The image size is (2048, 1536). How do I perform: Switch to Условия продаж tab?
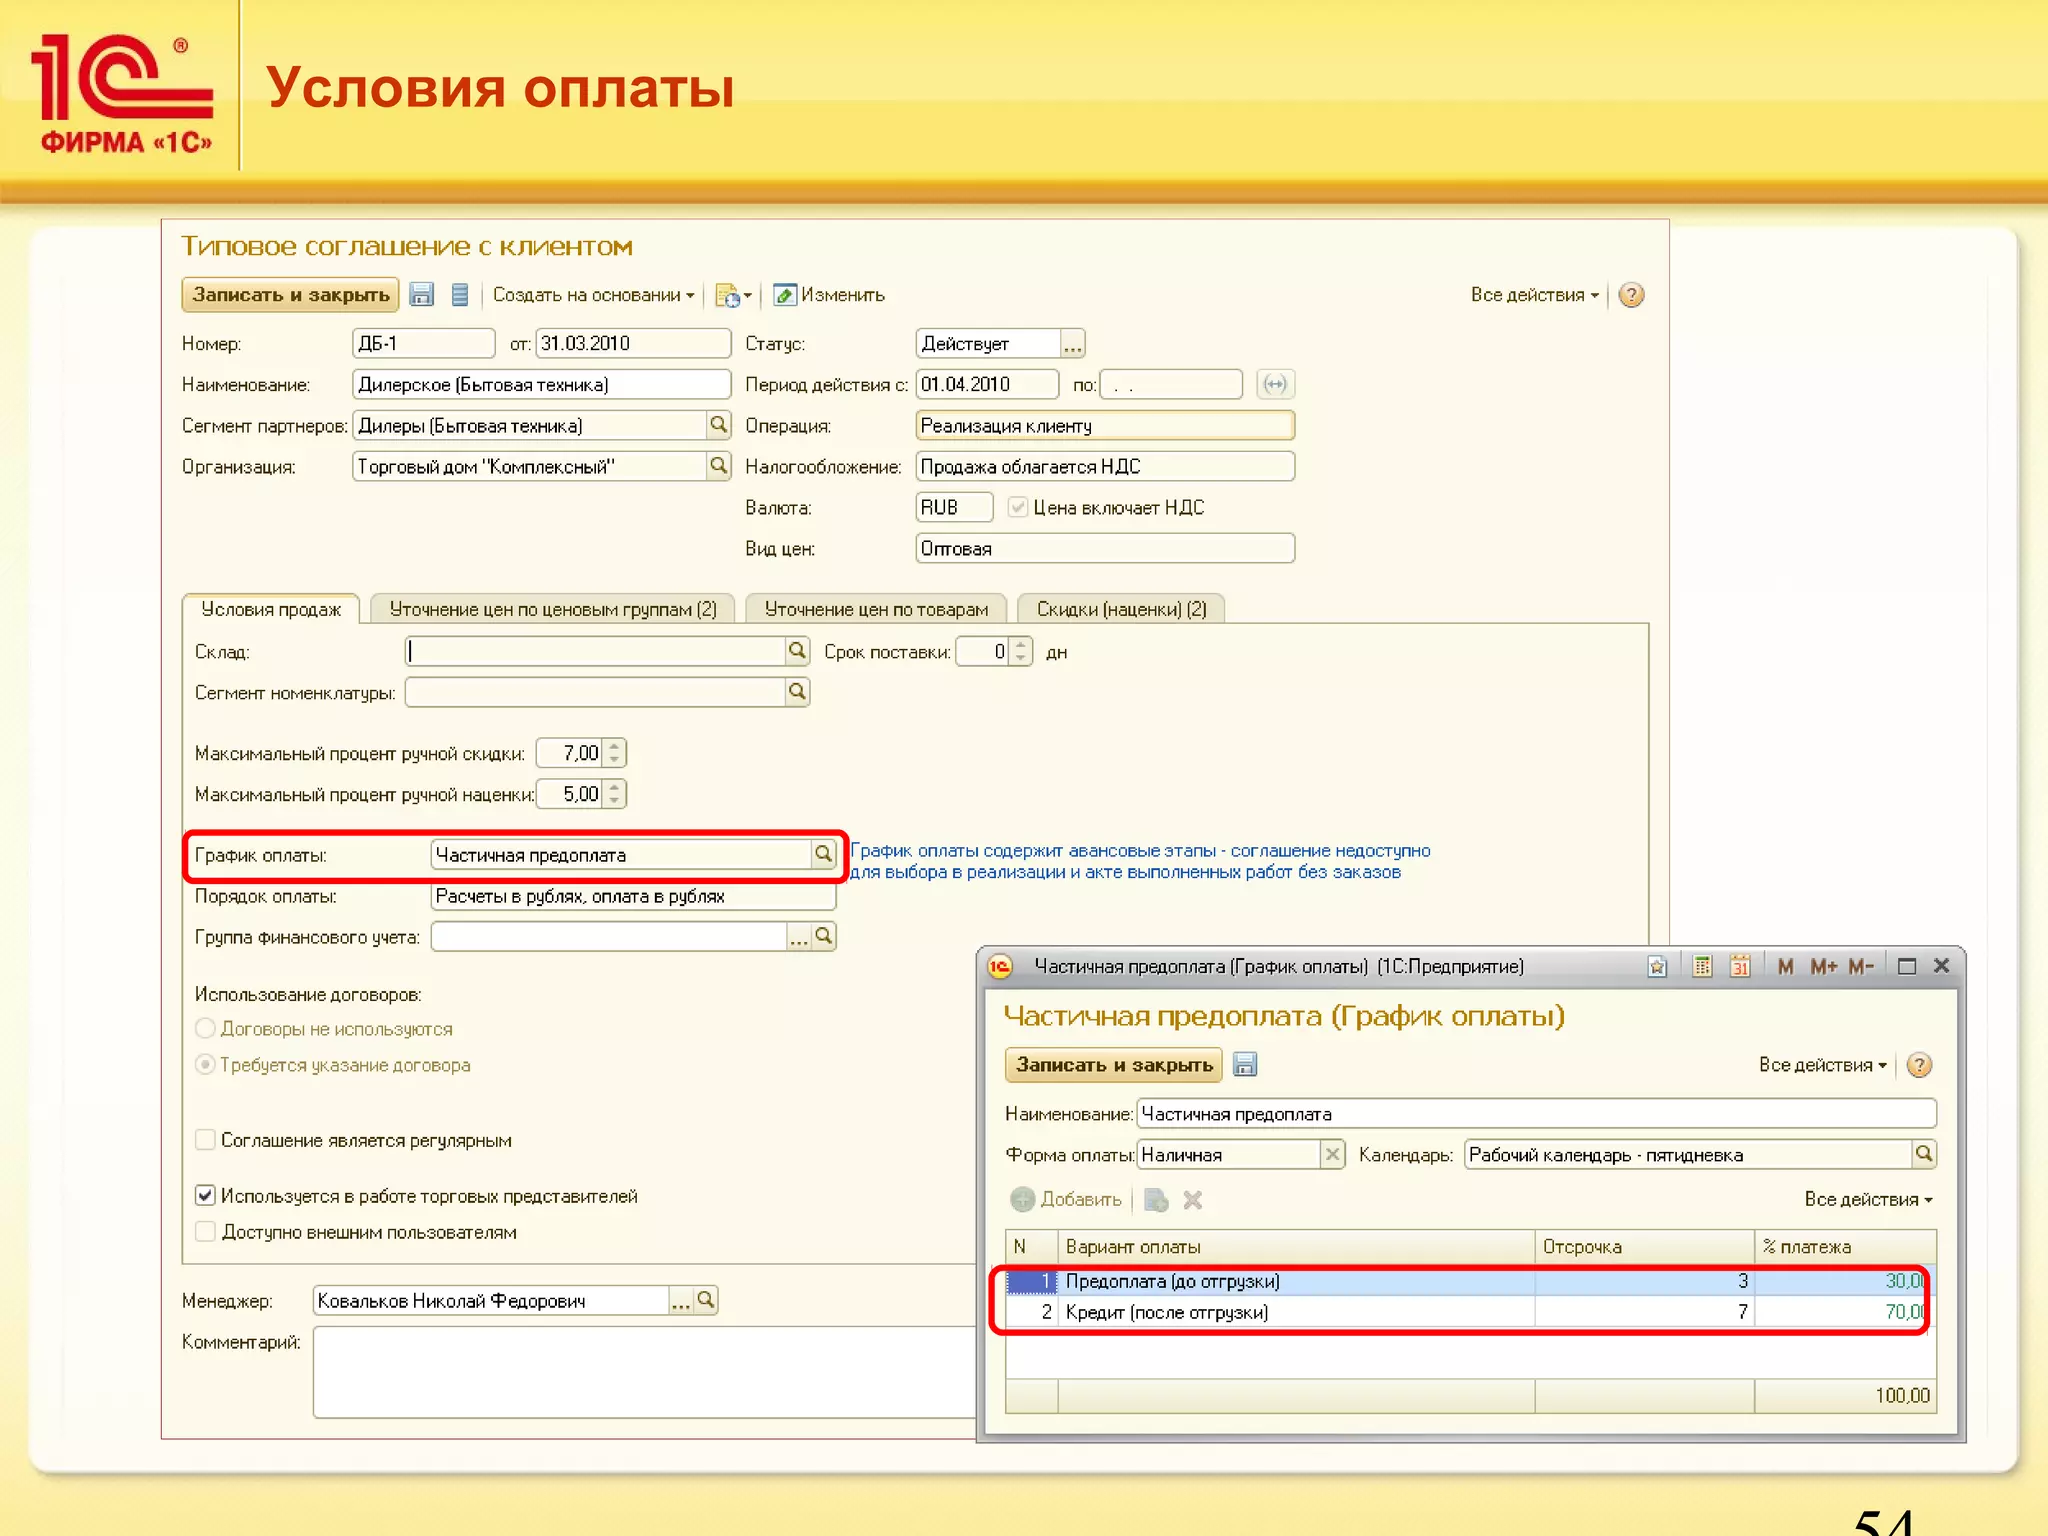[270, 609]
